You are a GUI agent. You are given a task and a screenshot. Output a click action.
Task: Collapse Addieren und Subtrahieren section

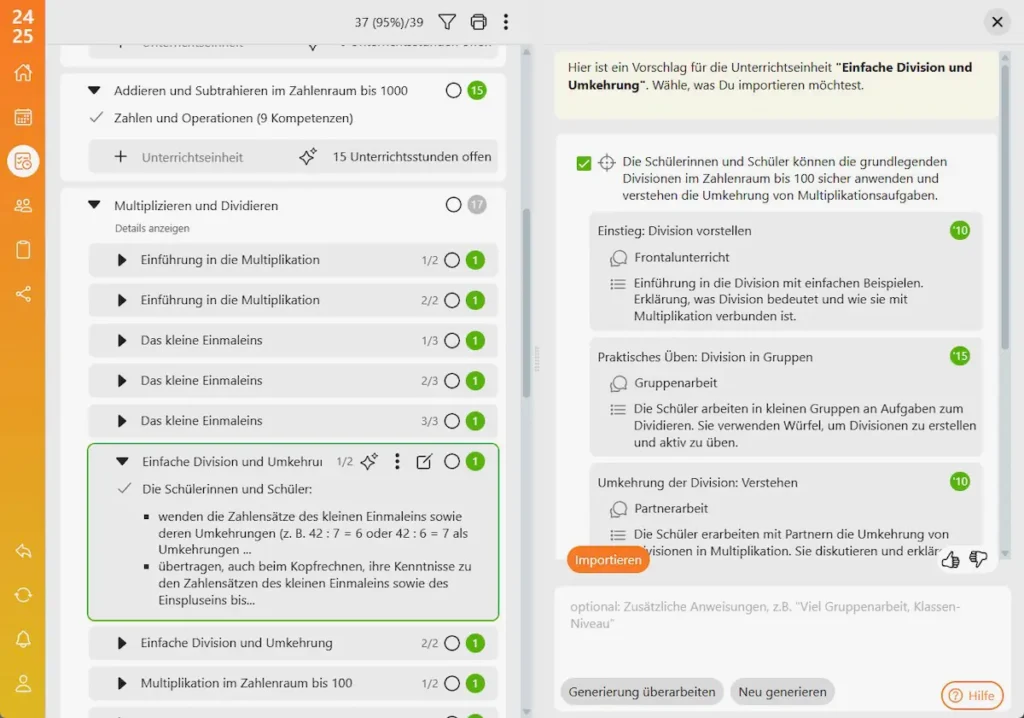pyautogui.click(x=94, y=90)
